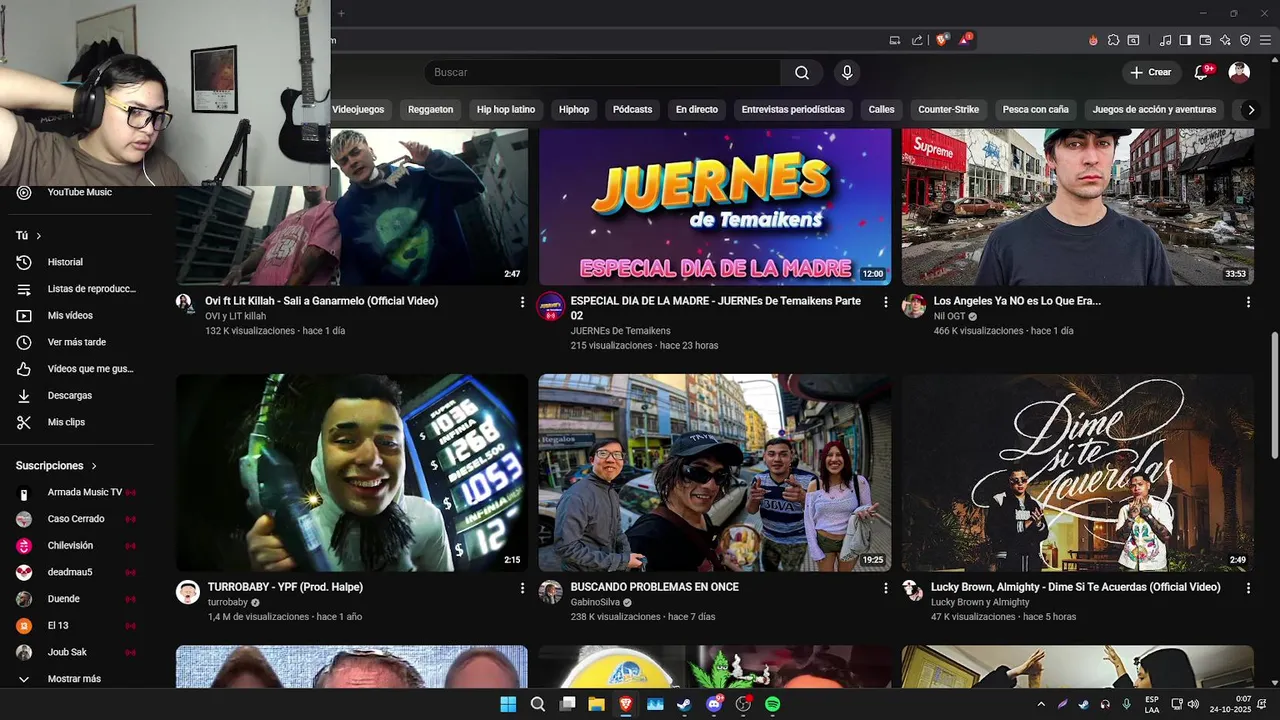Viewport: 1280px width, 720px height.
Task: Click the install app icon in address bar
Action: point(895,40)
